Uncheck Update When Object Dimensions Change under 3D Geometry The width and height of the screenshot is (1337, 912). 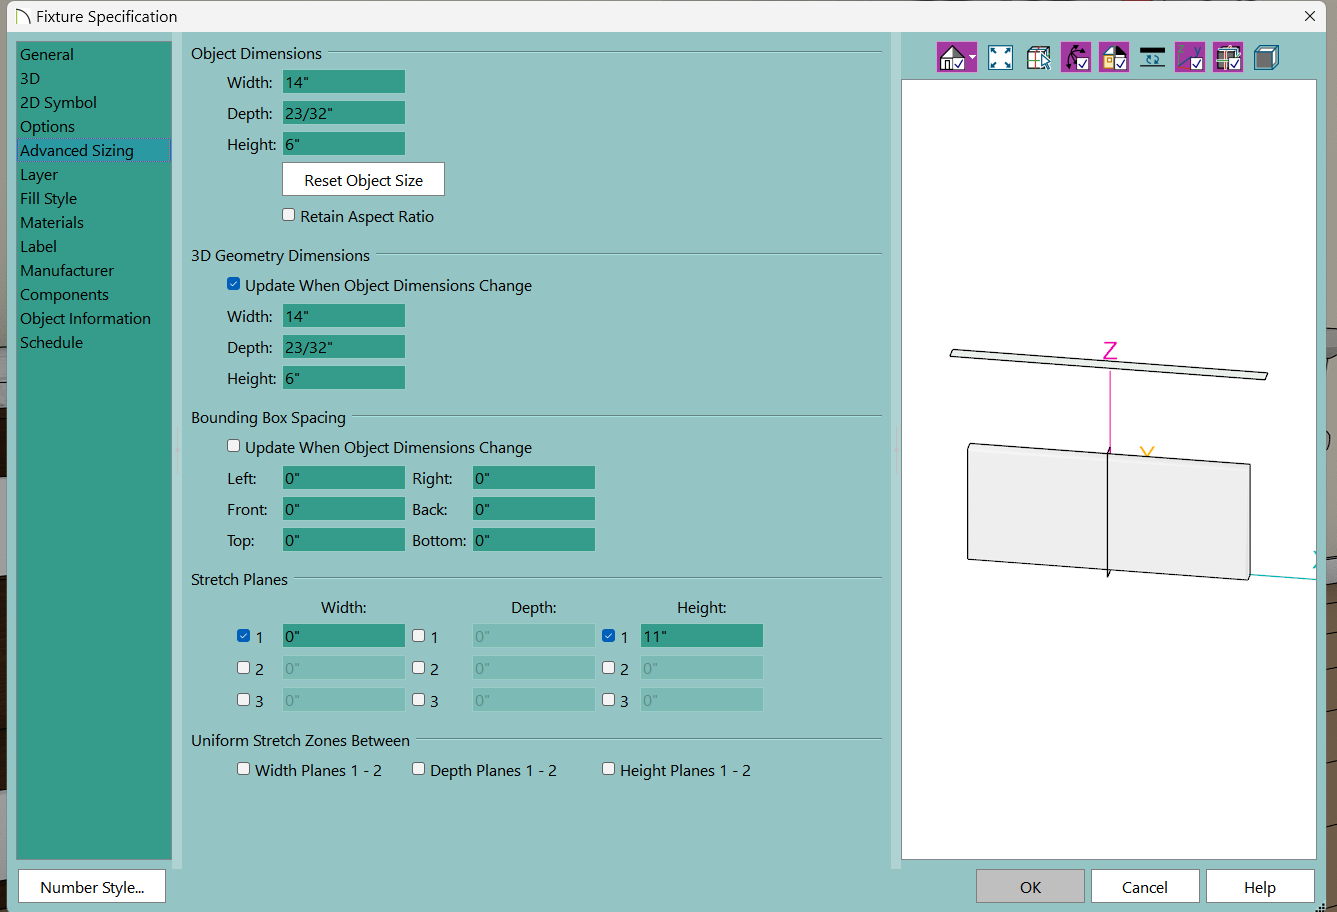[x=234, y=284]
